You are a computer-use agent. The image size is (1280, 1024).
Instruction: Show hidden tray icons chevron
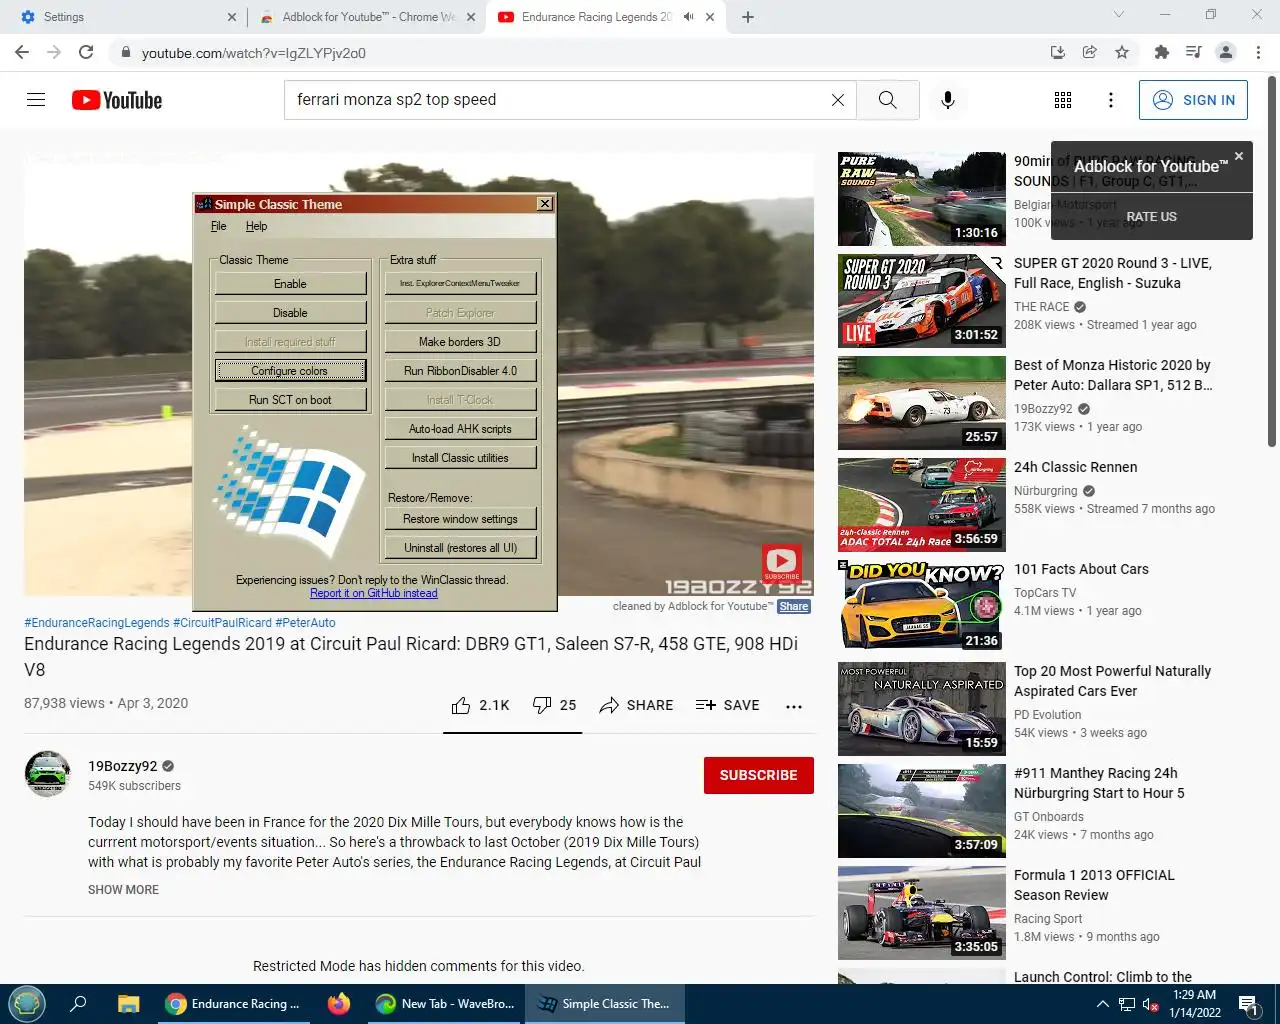coord(1104,1004)
